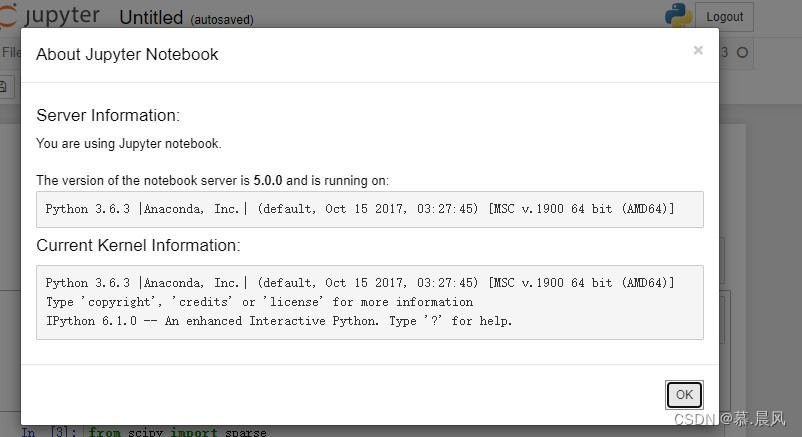Click the save icon in toolbar

[5, 87]
